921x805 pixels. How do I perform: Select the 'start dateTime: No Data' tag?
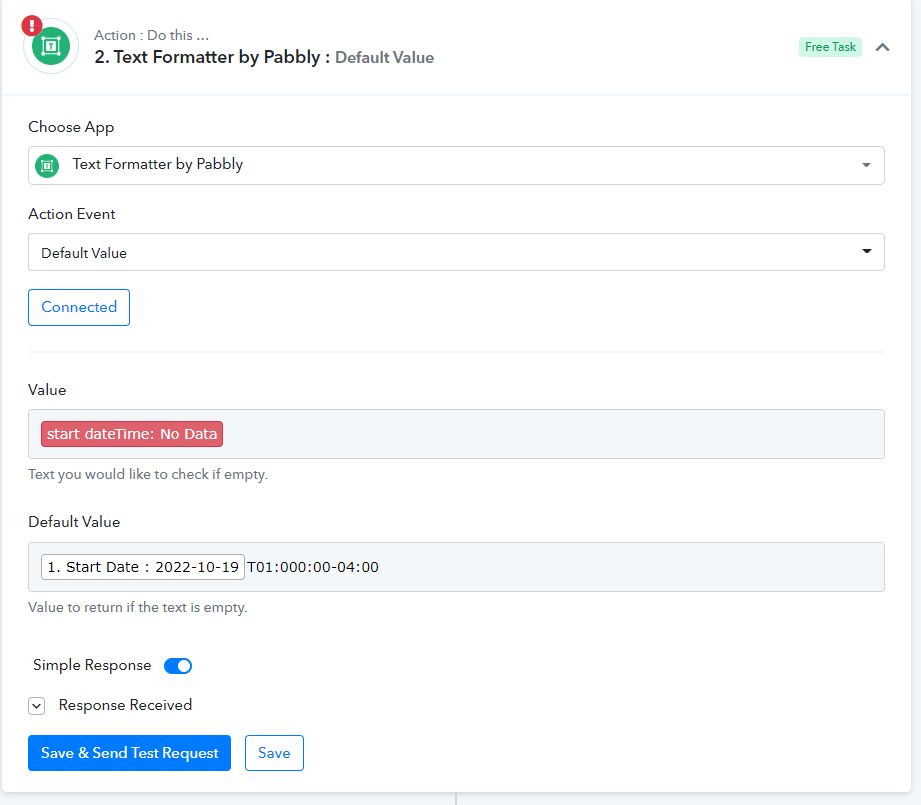(132, 434)
